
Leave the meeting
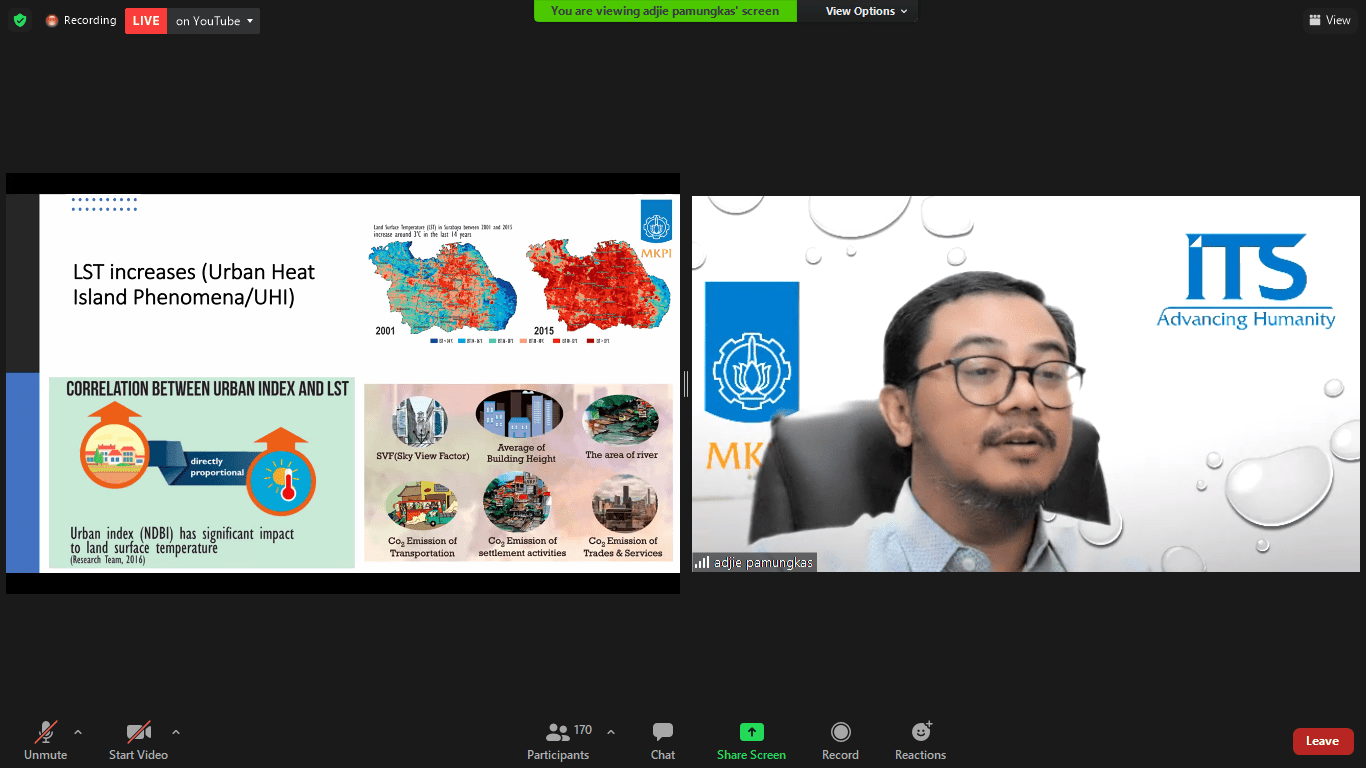click(x=1322, y=741)
